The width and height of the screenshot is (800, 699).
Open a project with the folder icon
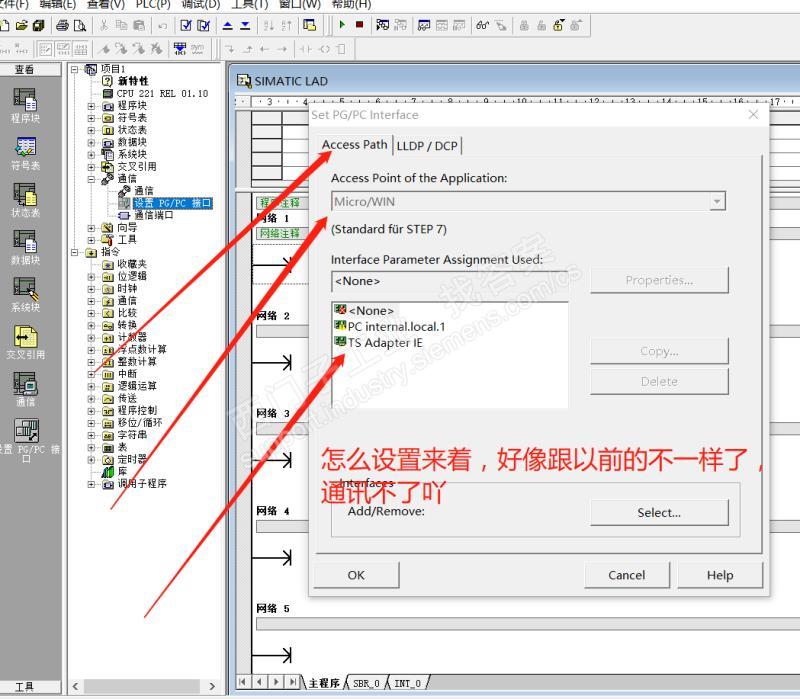[21, 25]
